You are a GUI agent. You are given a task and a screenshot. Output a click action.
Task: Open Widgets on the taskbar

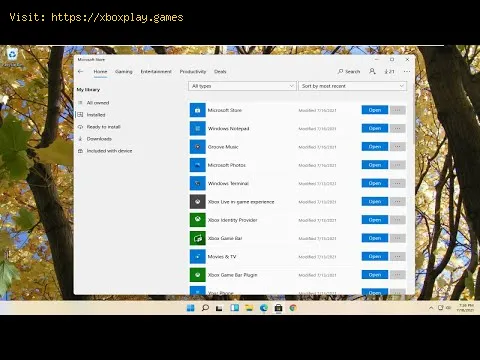[234, 308]
